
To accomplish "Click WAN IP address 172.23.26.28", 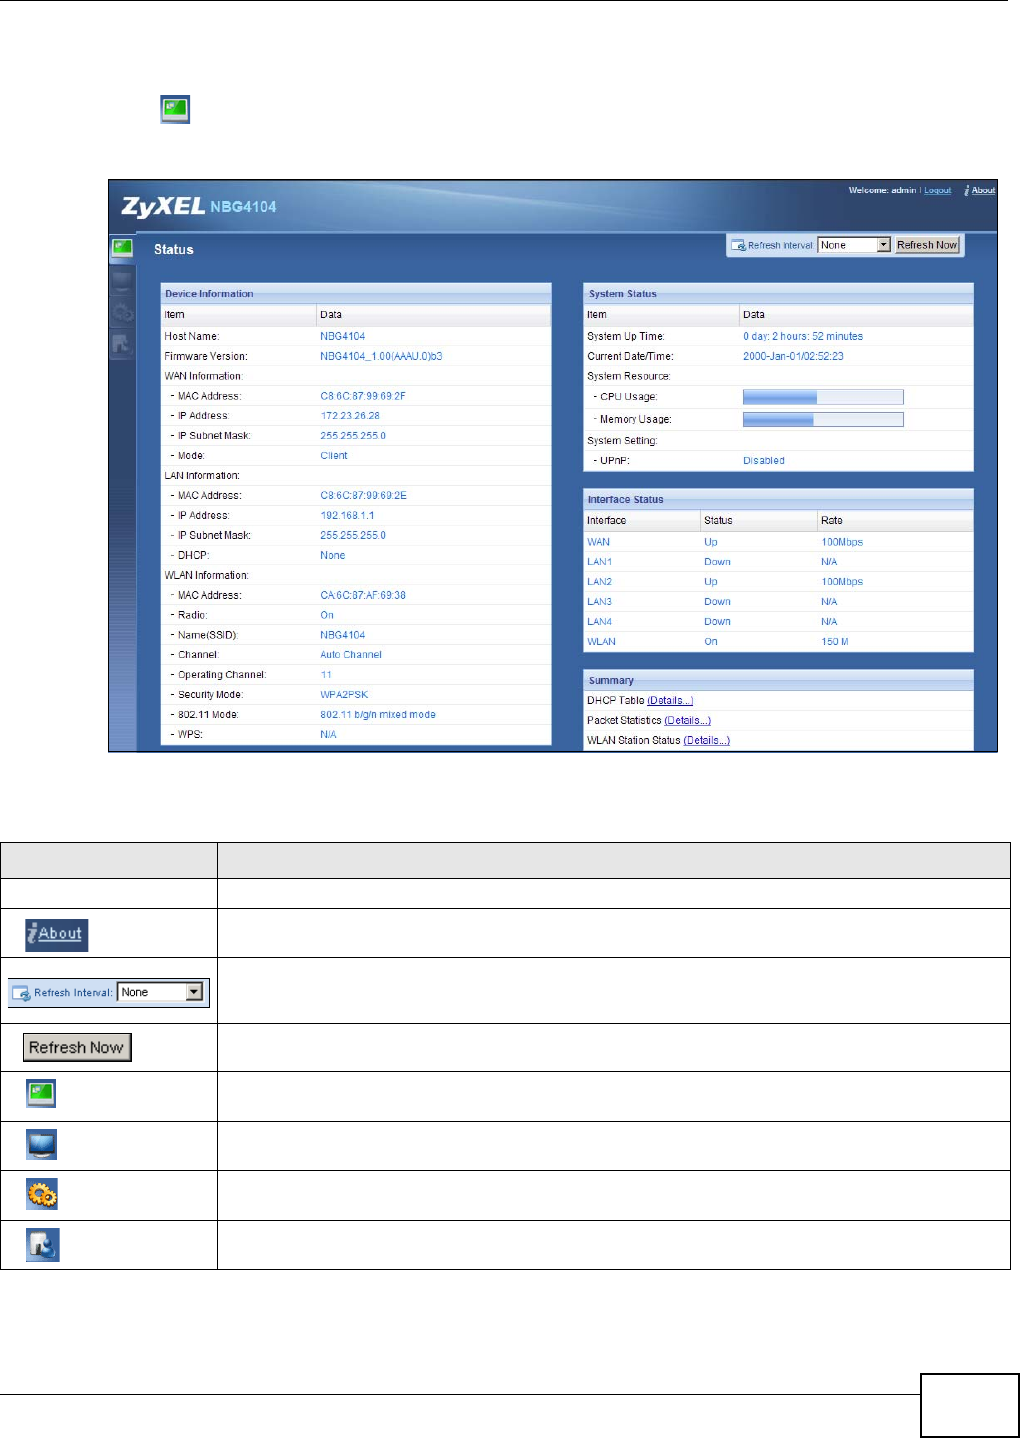I will pyautogui.click(x=350, y=416).
